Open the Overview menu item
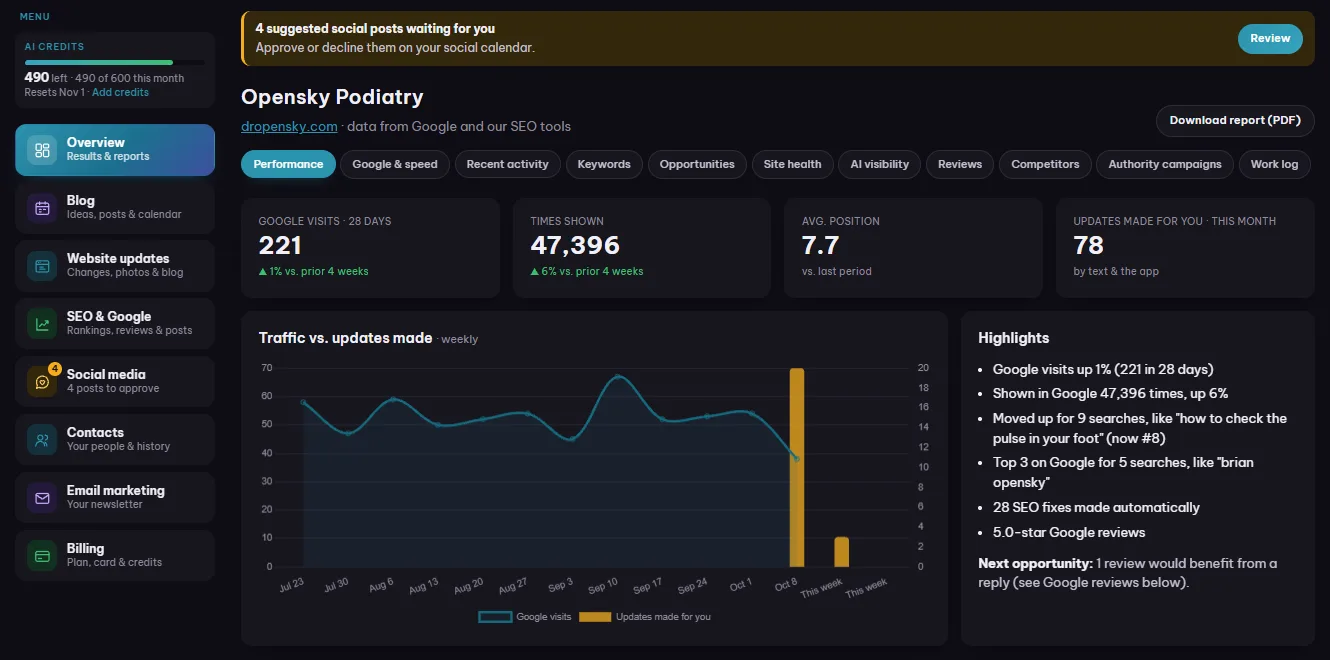The image size is (1330, 660). coord(115,150)
